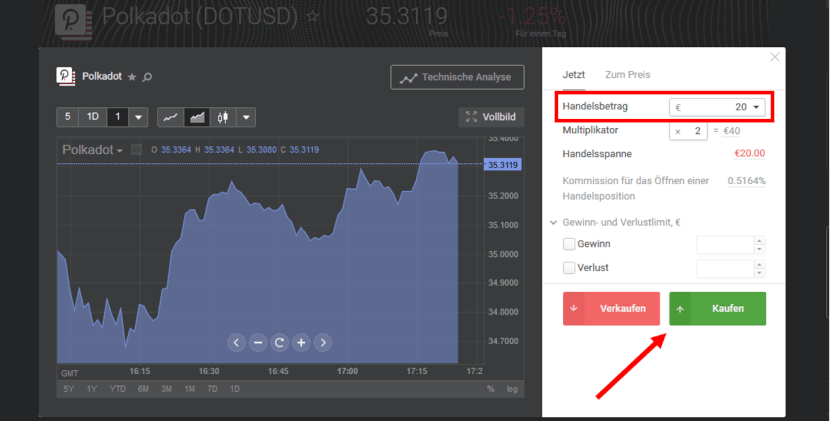Viewport: 830px width, 421px height.
Task: Switch to area chart type
Action: click(x=197, y=117)
